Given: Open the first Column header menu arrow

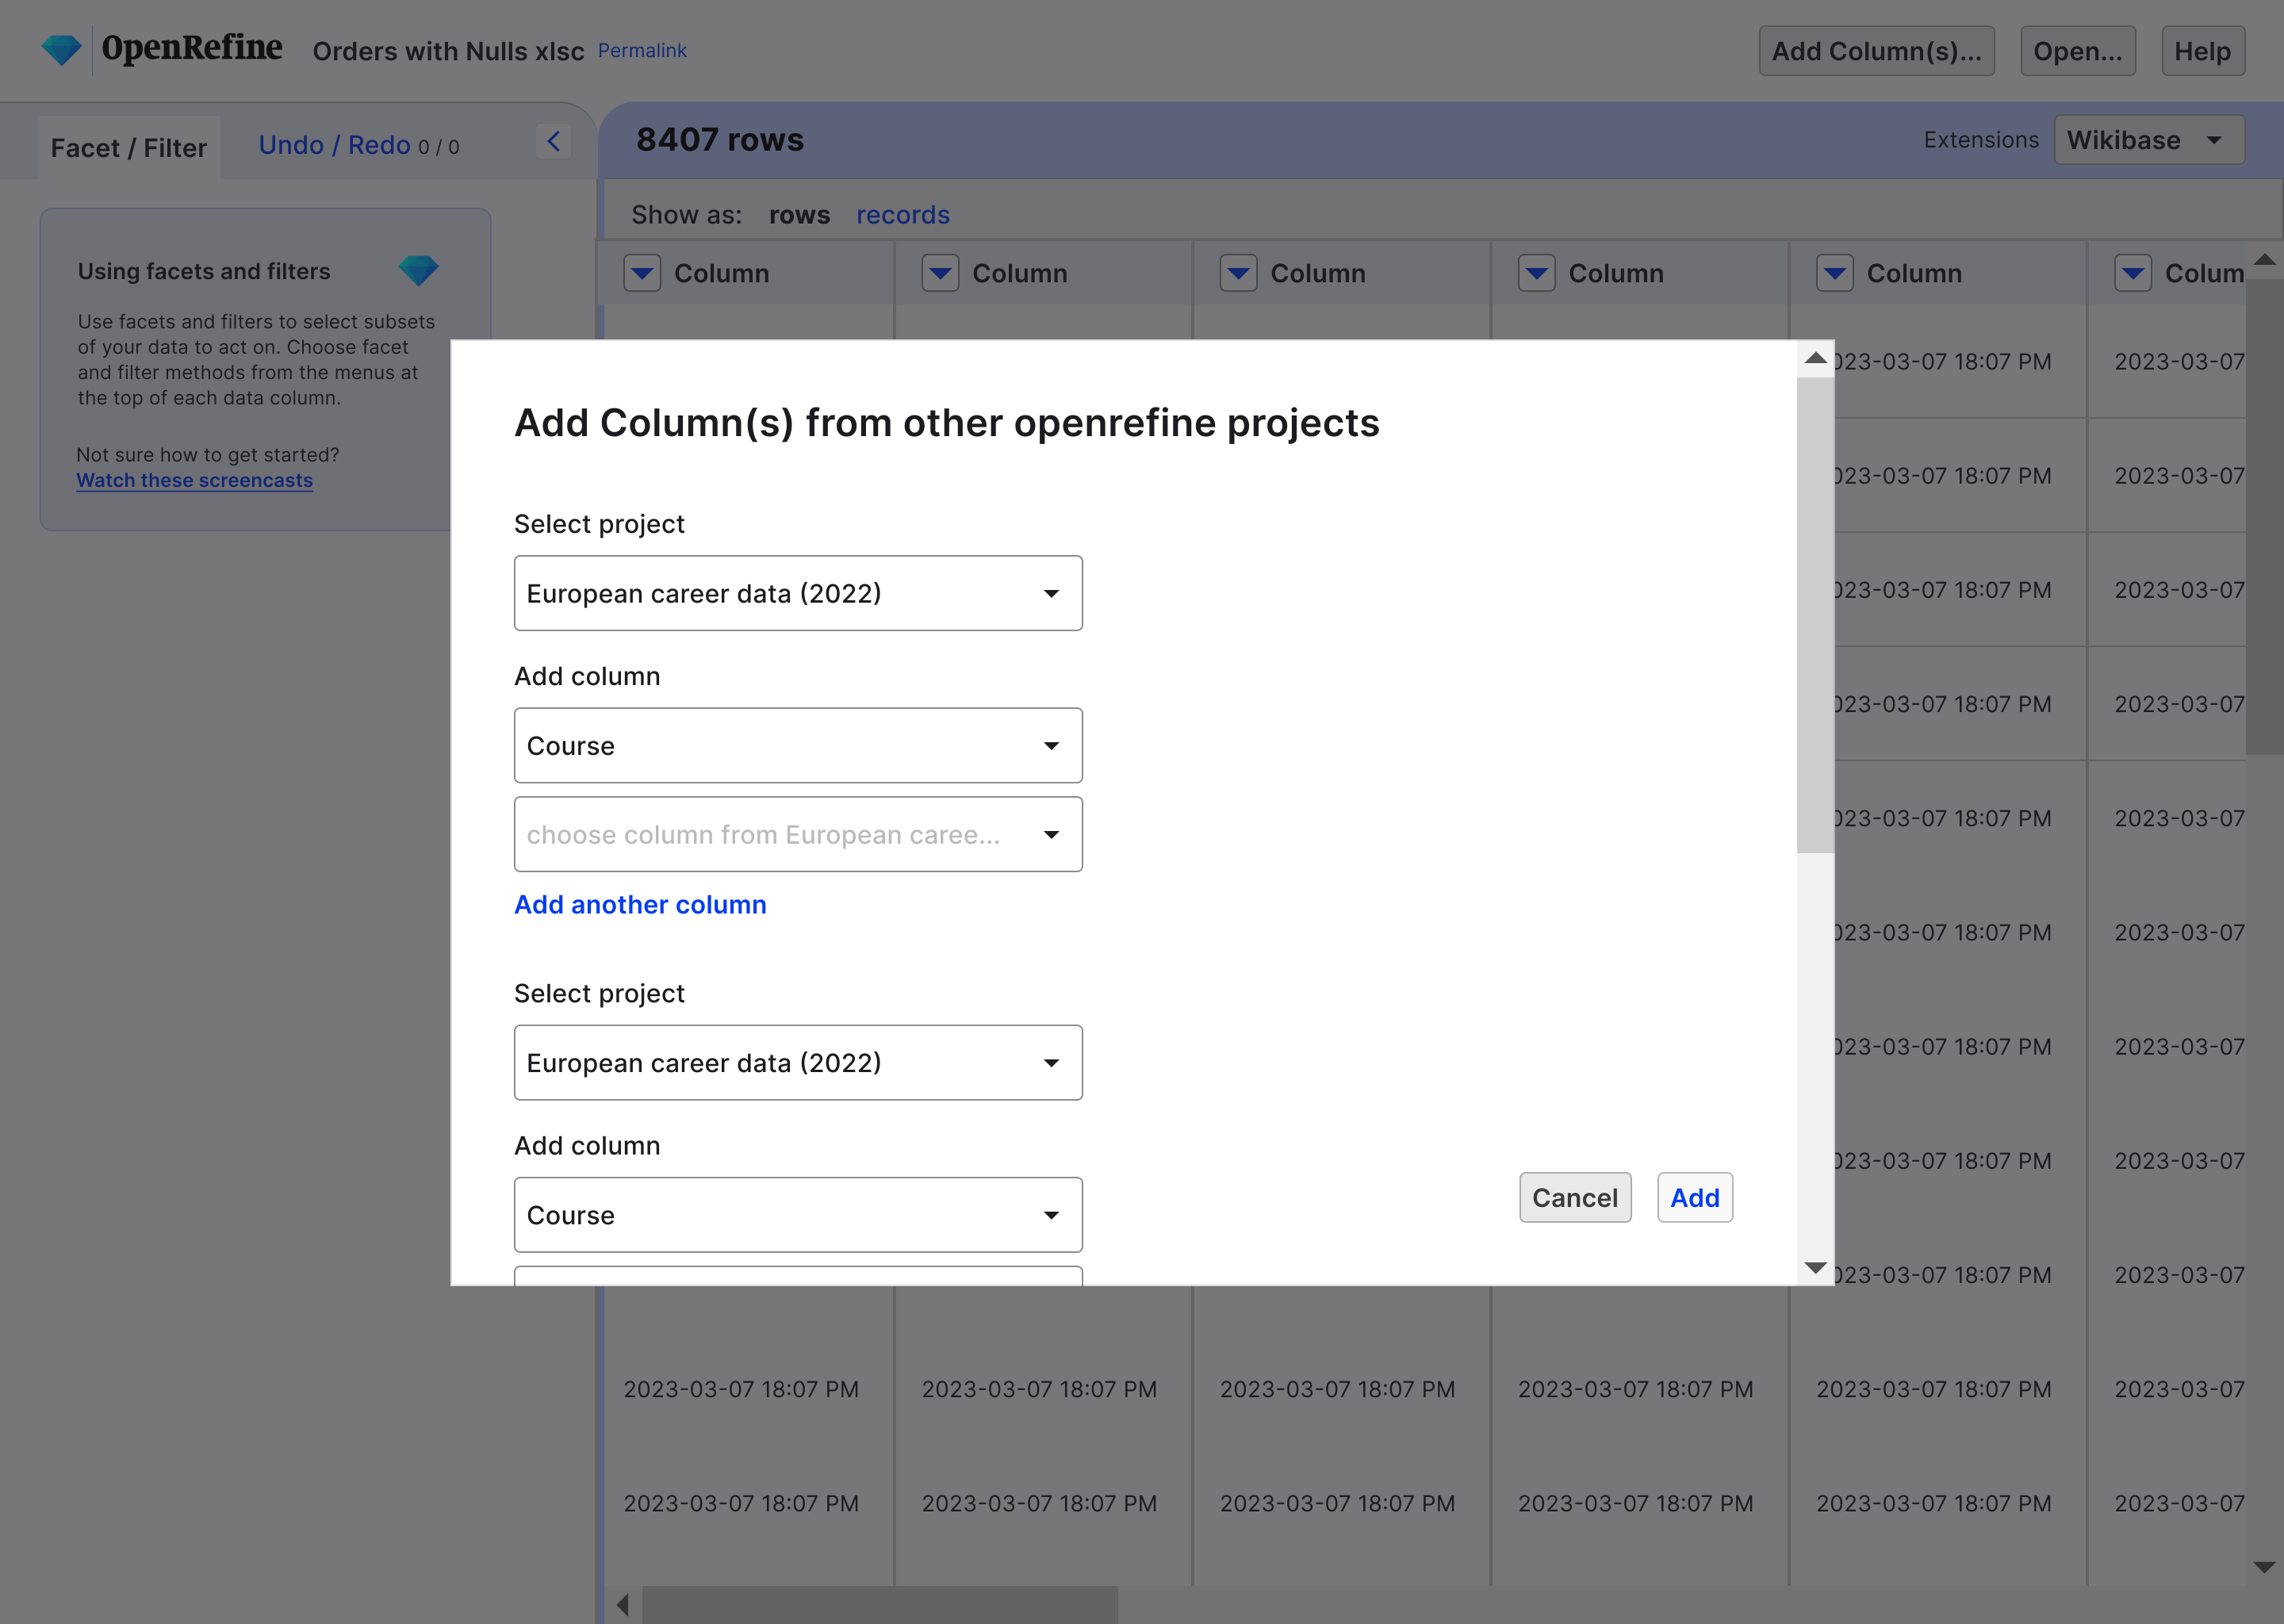Looking at the screenshot, I should point(642,272).
